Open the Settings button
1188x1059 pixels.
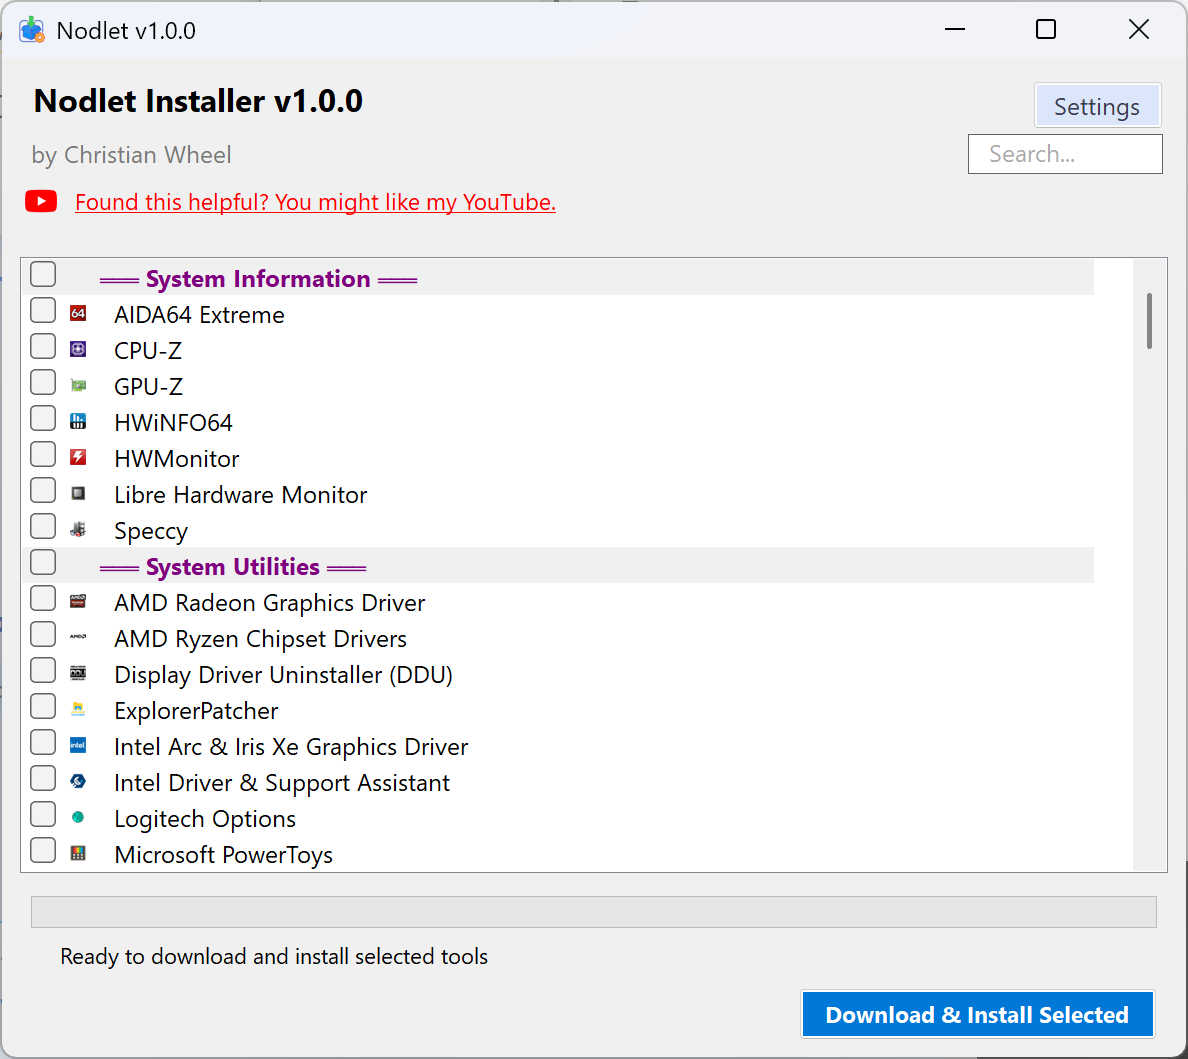click(1097, 106)
